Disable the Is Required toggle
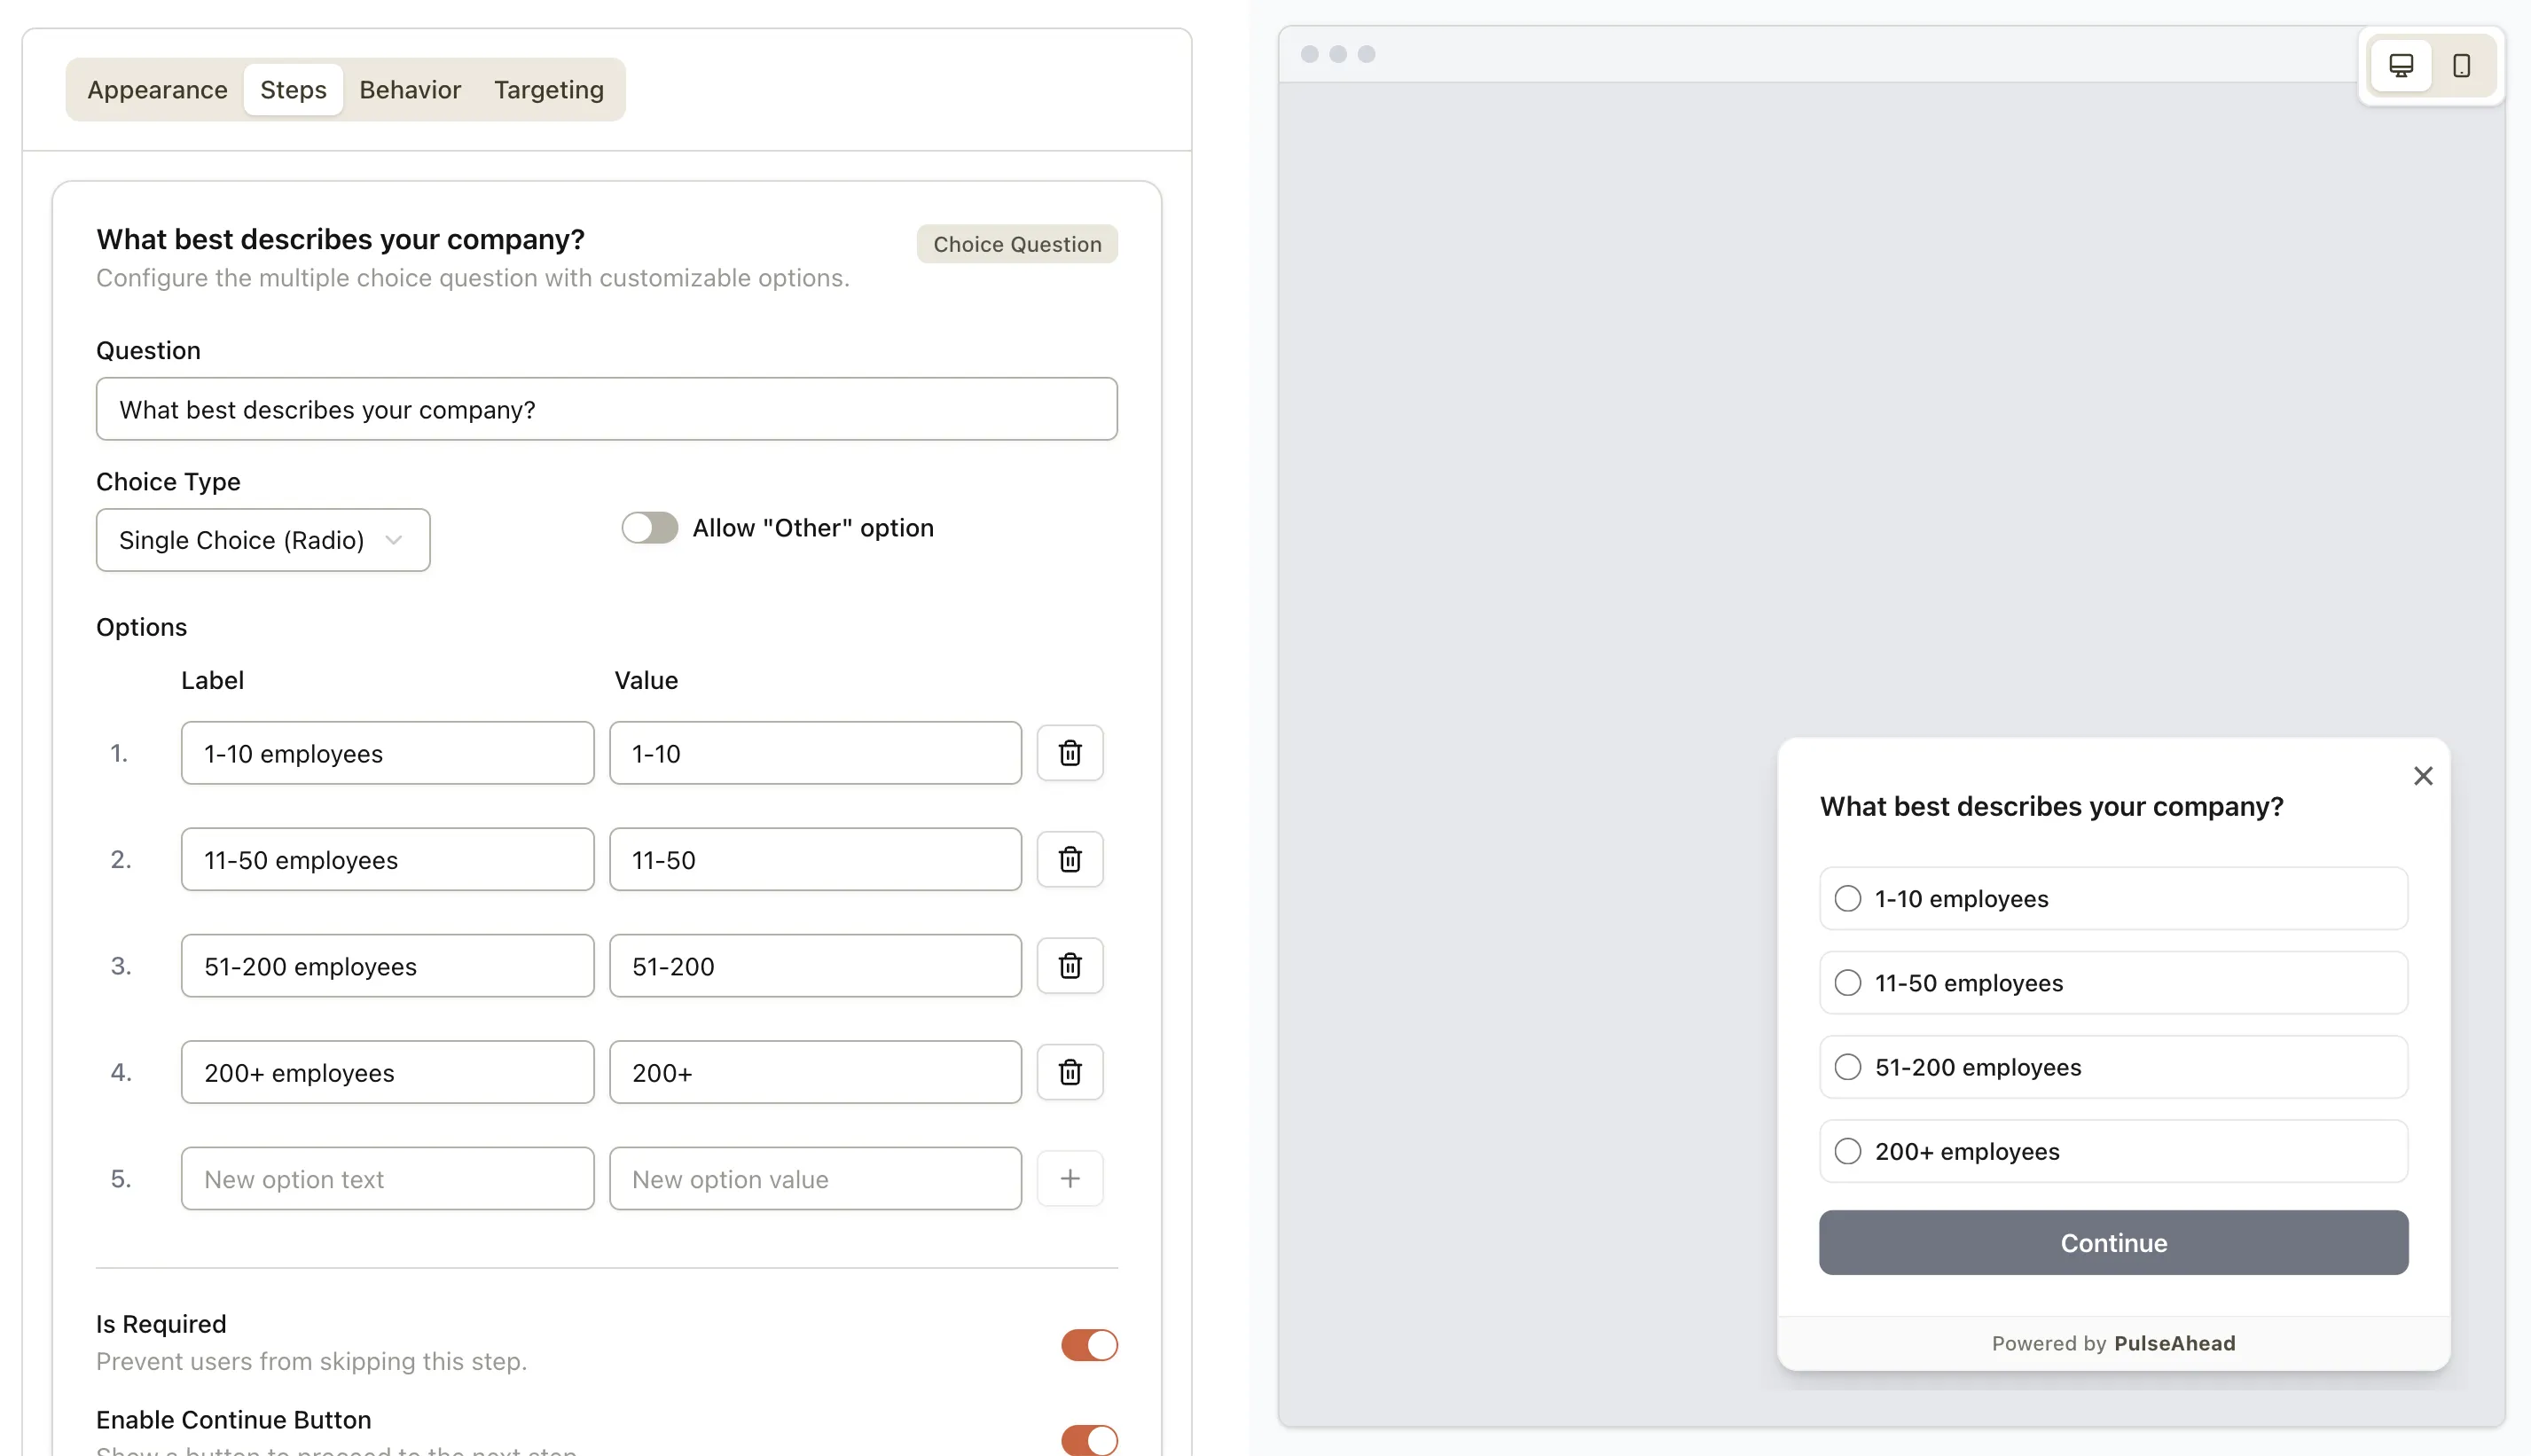 pyautogui.click(x=1088, y=1345)
